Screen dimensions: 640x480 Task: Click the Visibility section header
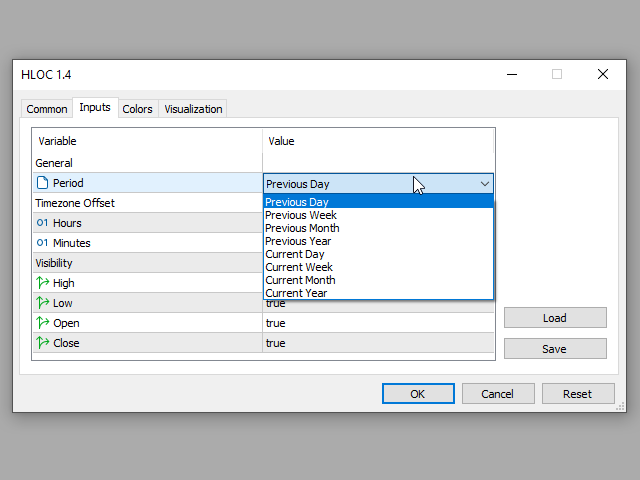click(x=54, y=263)
